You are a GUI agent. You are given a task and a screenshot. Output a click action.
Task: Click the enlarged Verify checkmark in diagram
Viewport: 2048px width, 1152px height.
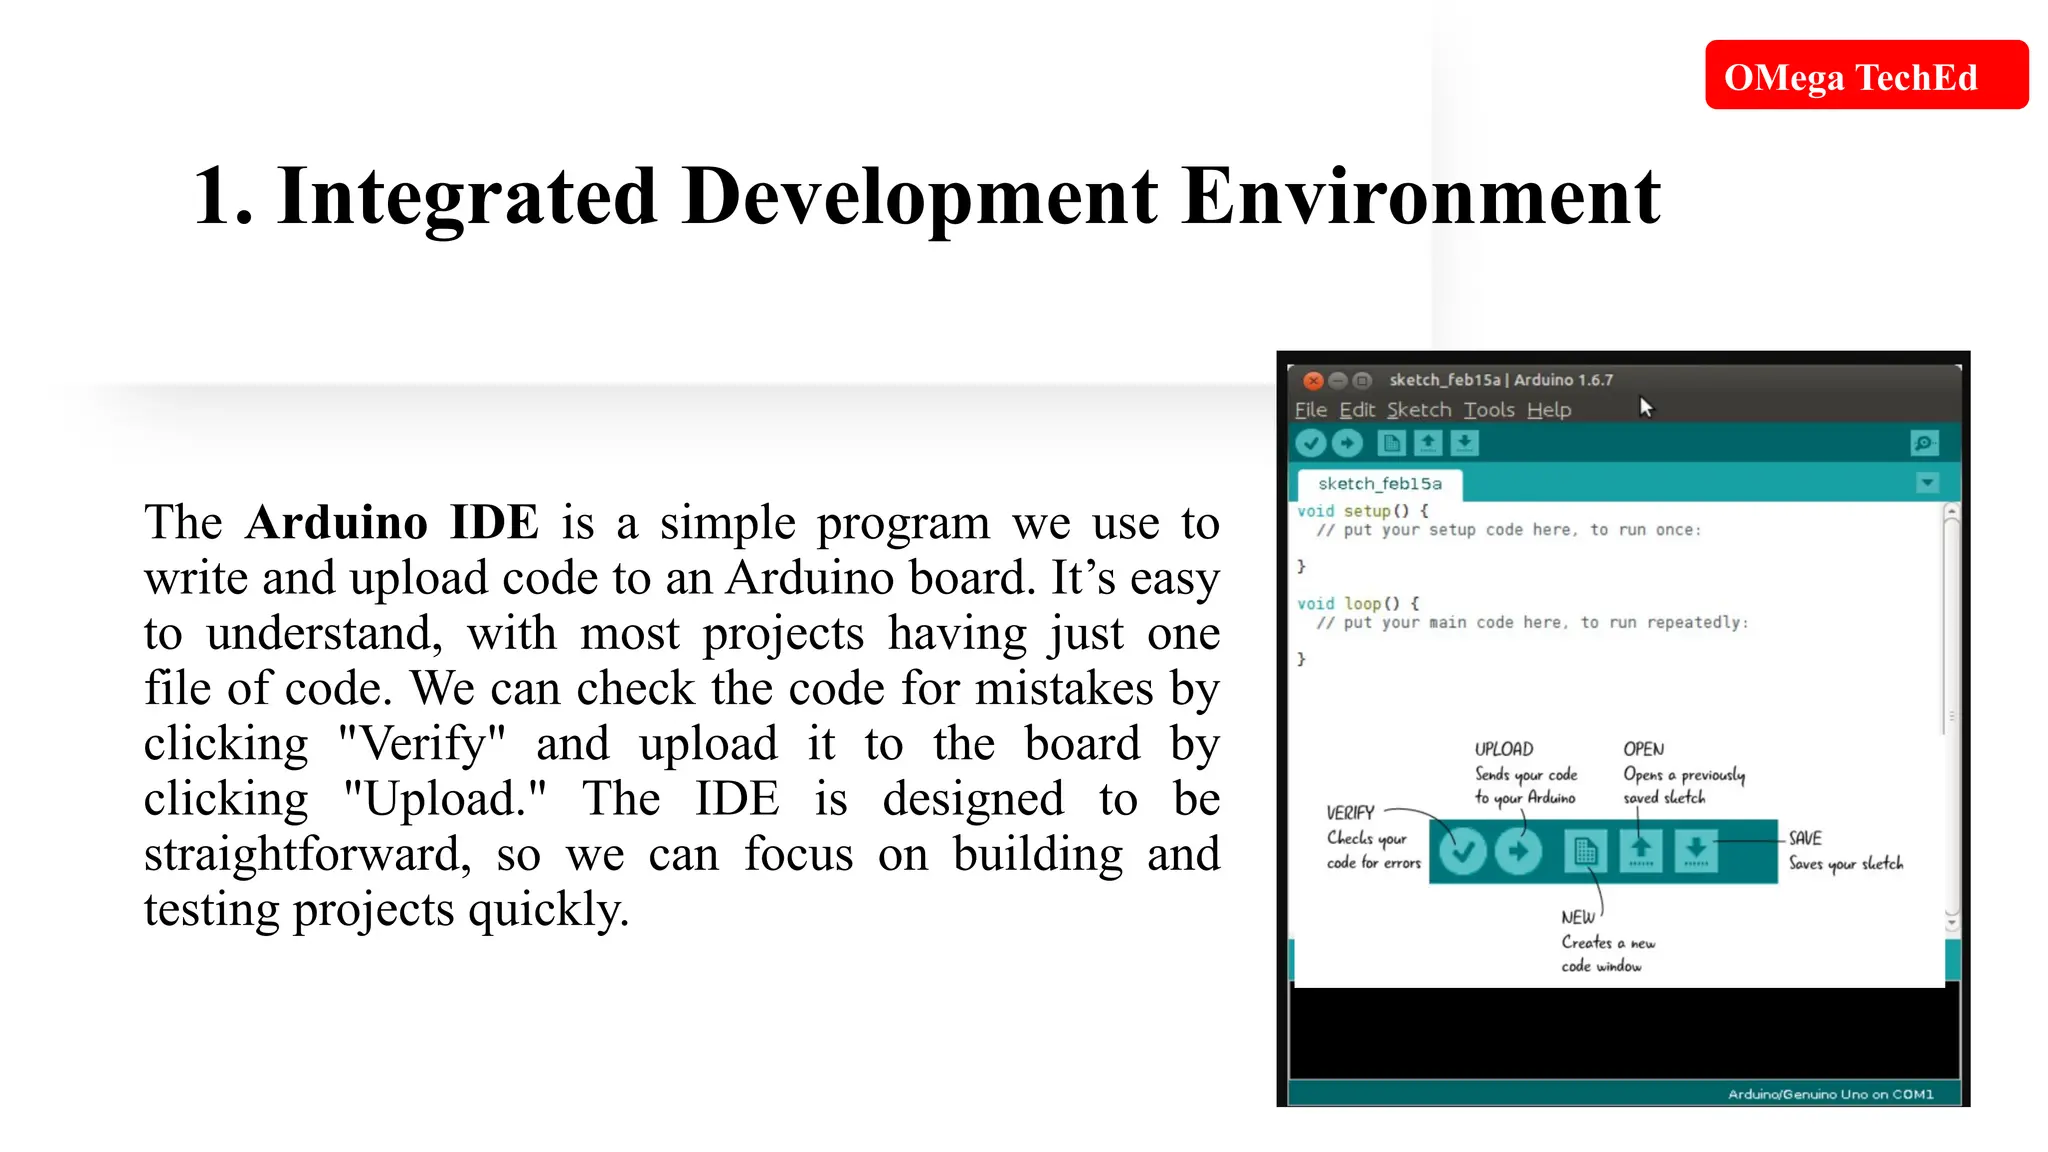click(x=1463, y=852)
